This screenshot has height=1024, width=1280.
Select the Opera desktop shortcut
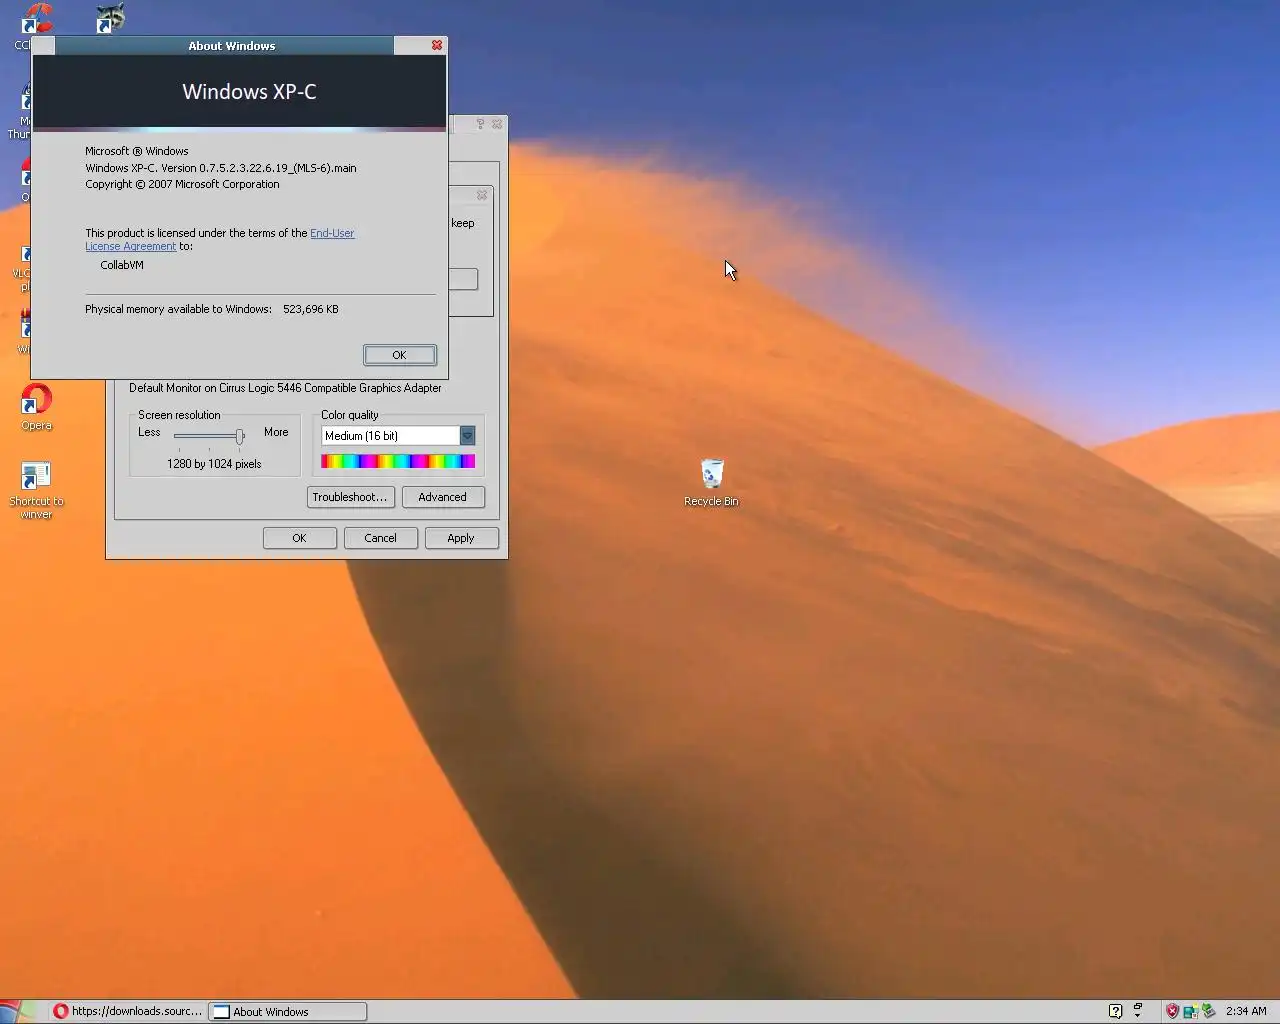36,407
